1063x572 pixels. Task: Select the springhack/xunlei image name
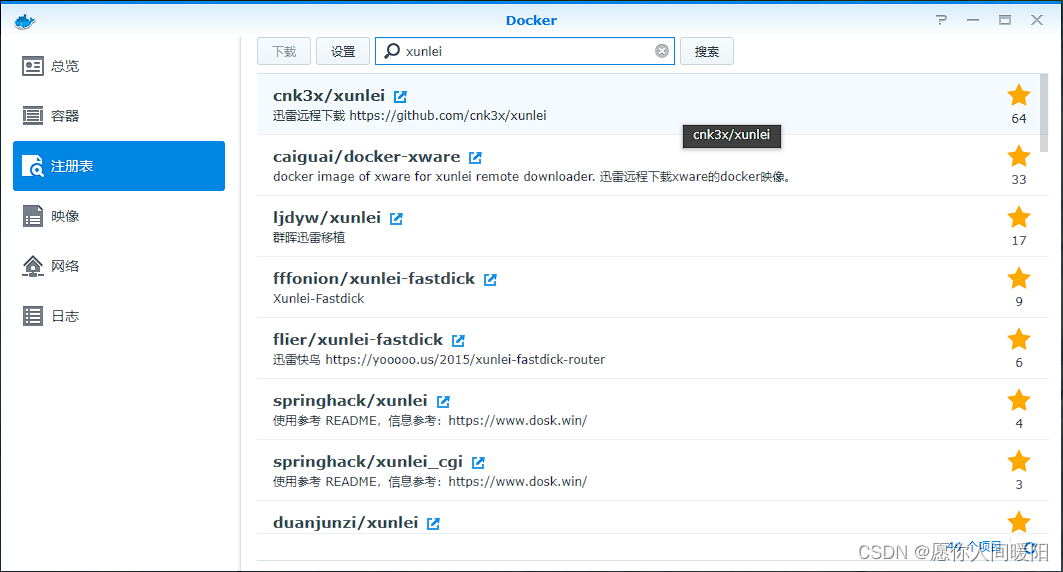tap(350, 401)
